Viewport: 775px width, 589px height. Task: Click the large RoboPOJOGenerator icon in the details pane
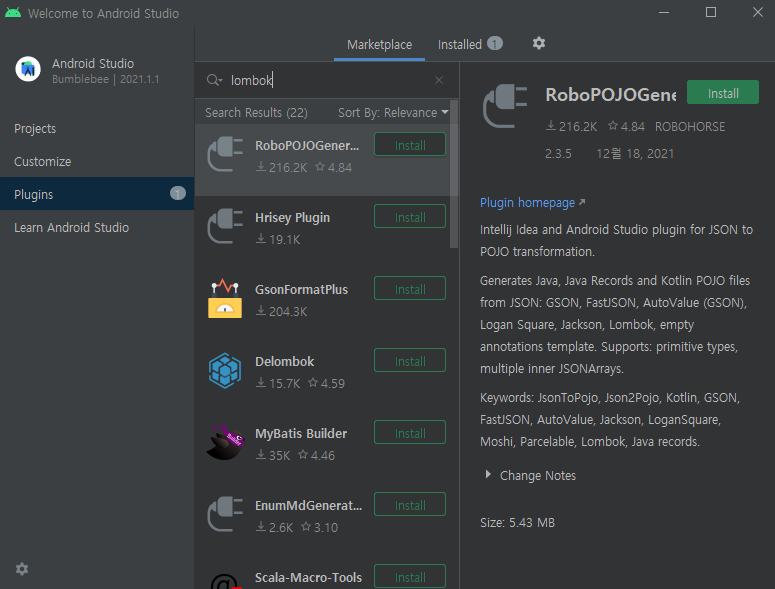point(505,106)
